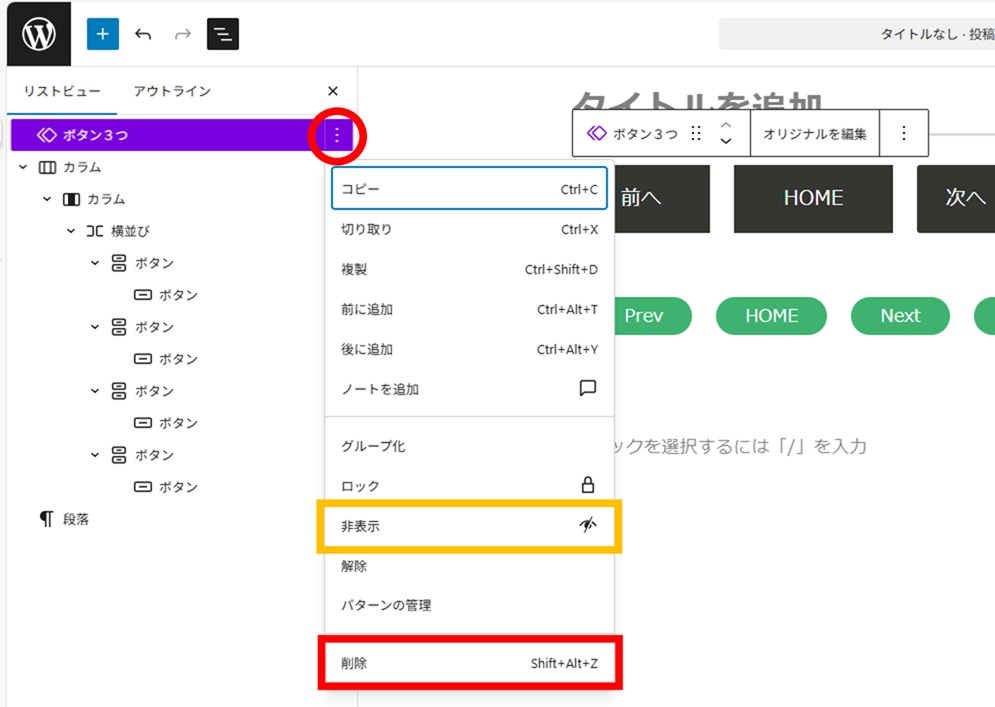Click the drag handle in block toolbar
This screenshot has width=995, height=707.
[x=697, y=134]
